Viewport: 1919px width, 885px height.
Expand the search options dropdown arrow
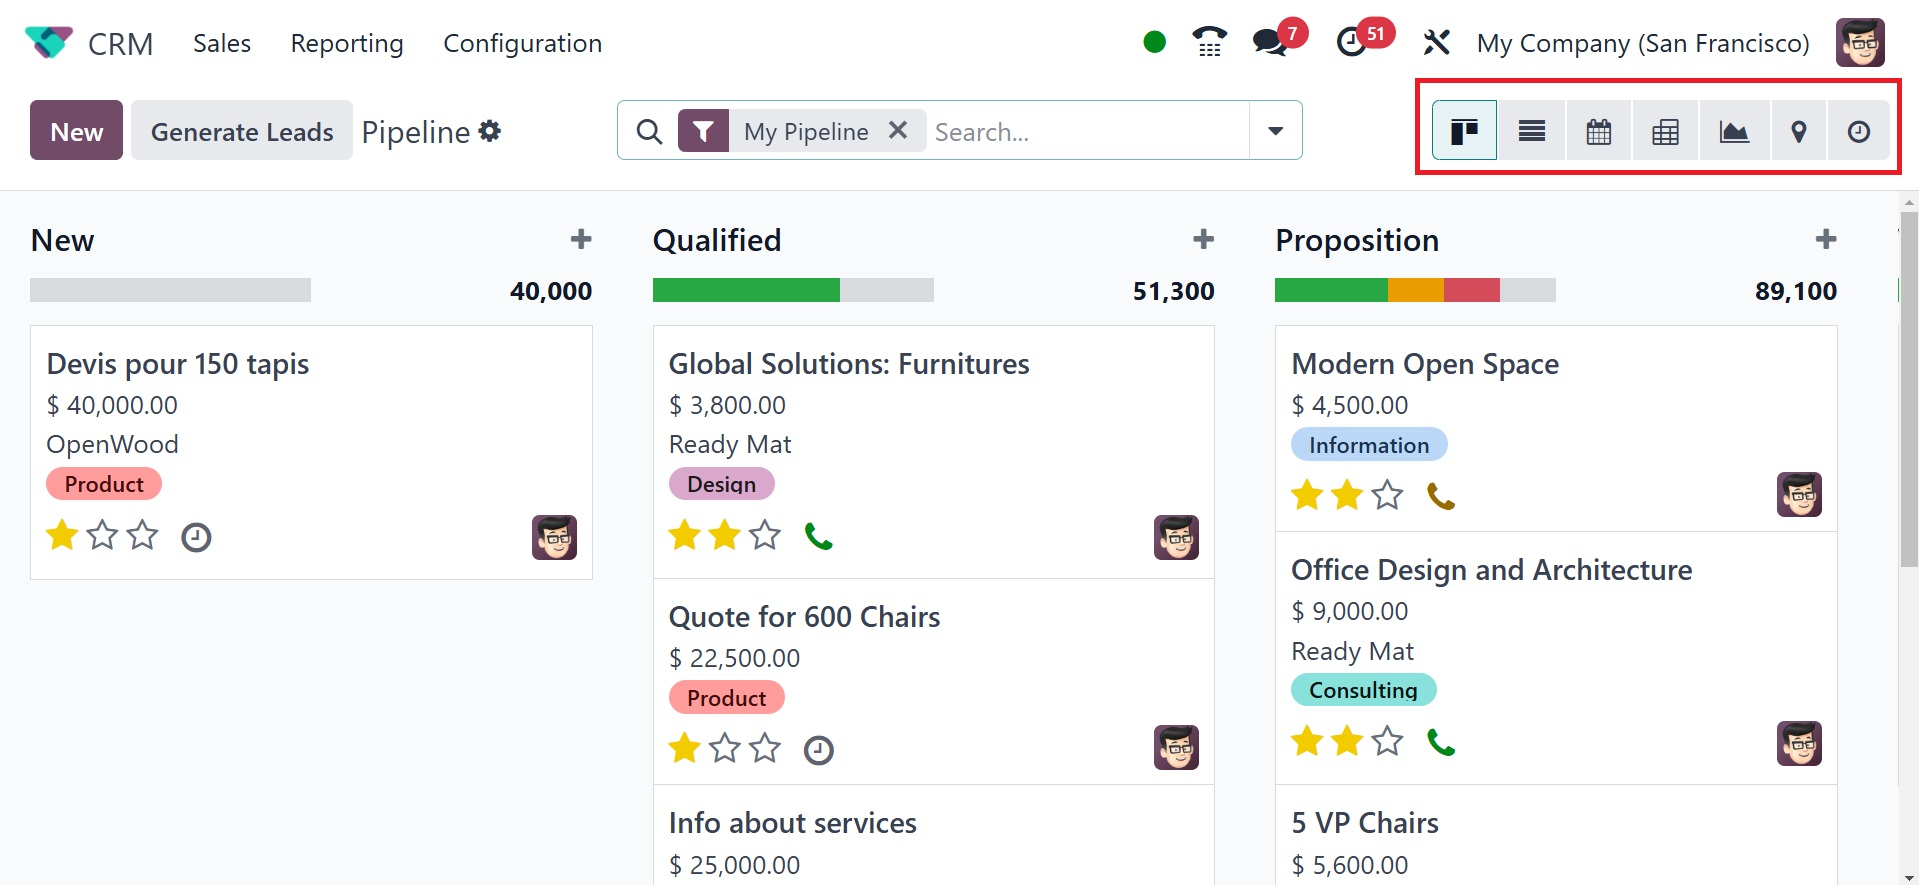point(1275,130)
